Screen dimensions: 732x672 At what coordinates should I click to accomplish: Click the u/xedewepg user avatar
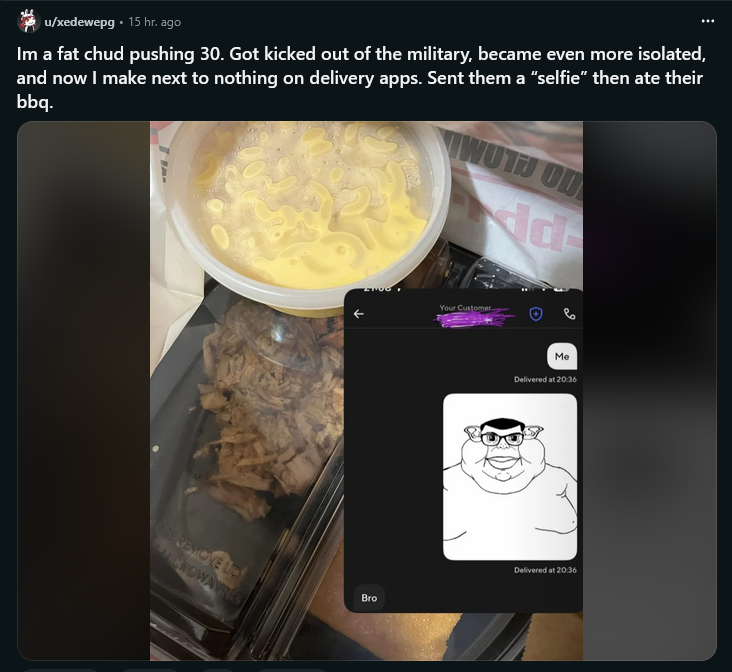coord(28,21)
